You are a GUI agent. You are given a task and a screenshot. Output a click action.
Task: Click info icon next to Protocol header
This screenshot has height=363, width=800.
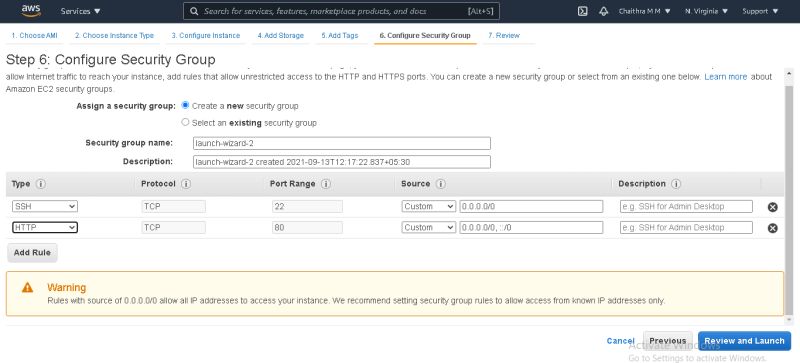186,184
